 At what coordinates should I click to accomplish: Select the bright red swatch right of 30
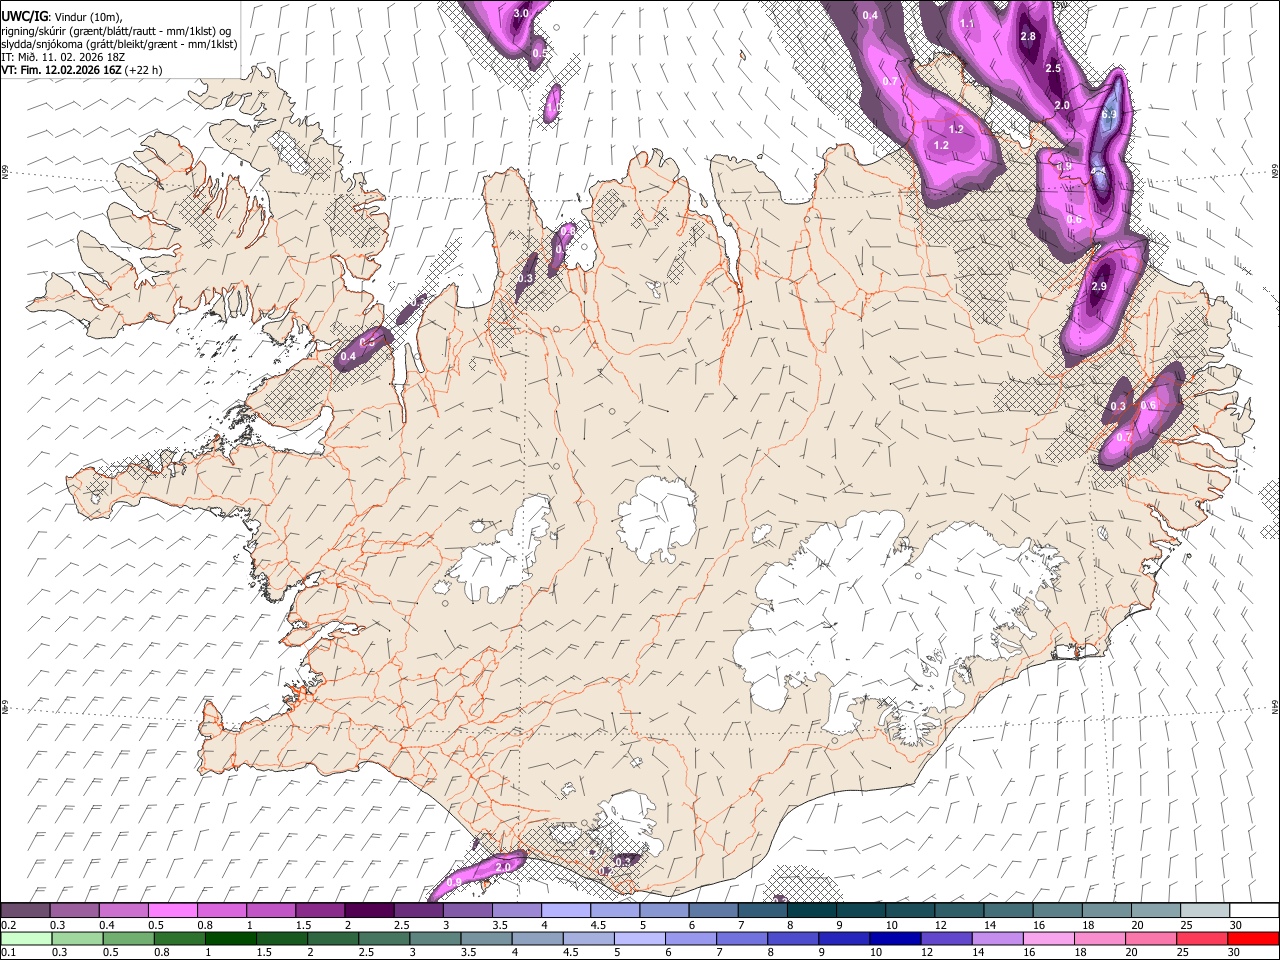click(x=1253, y=938)
